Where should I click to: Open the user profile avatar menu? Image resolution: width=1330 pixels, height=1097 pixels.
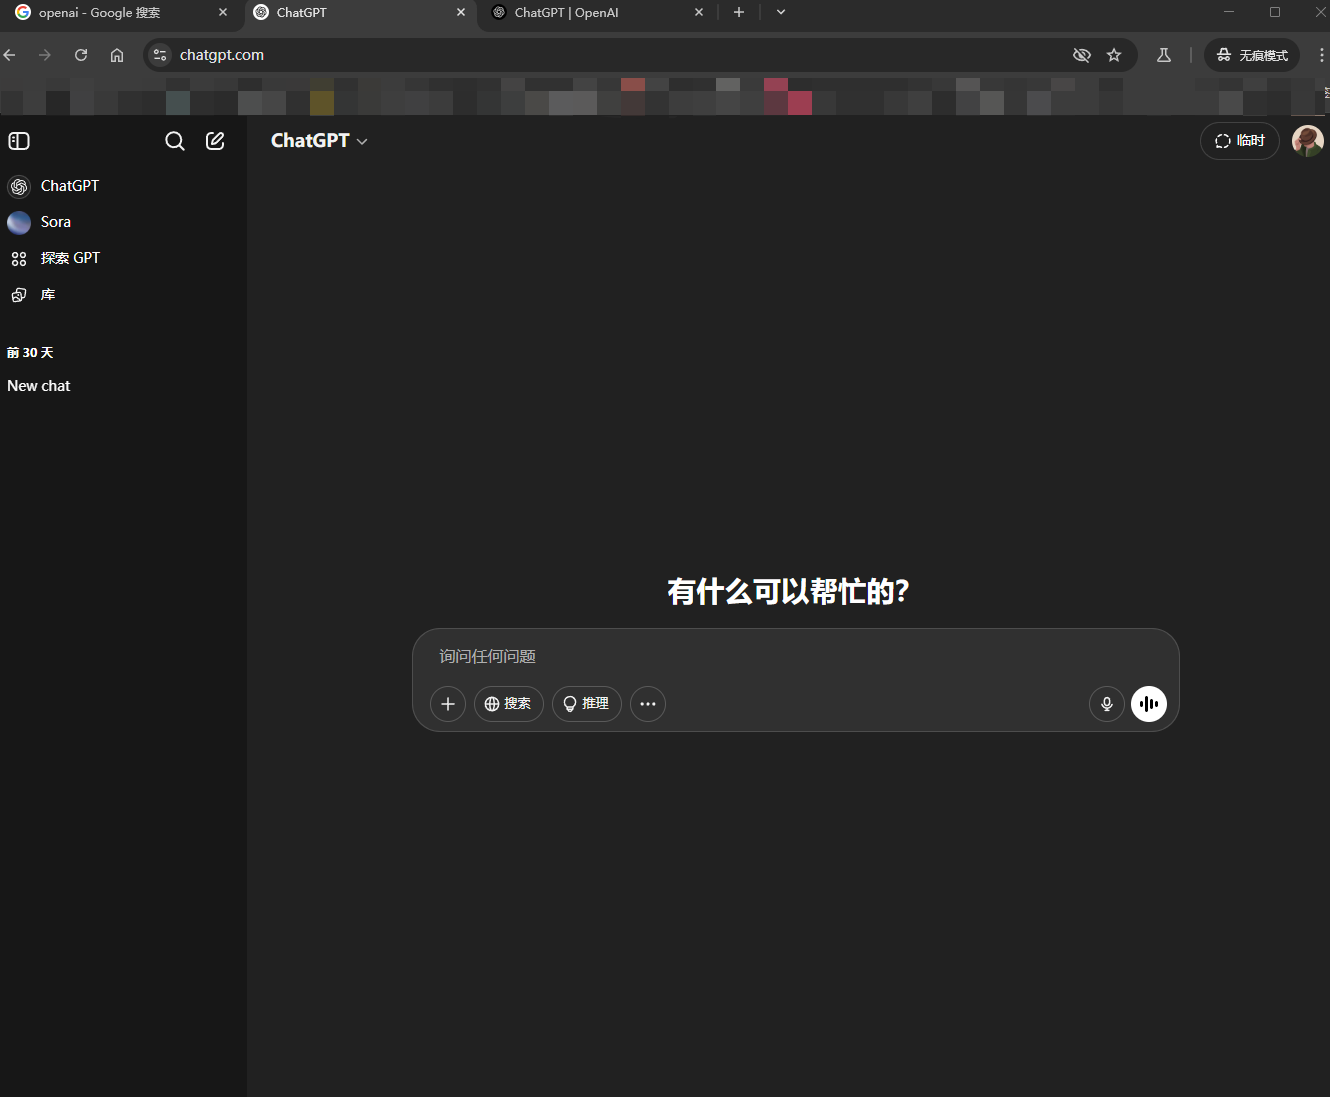[1308, 141]
